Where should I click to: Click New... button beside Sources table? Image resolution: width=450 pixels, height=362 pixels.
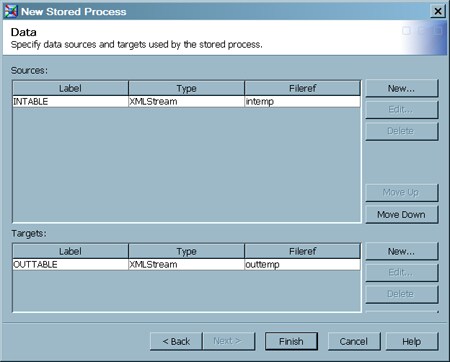[401, 88]
